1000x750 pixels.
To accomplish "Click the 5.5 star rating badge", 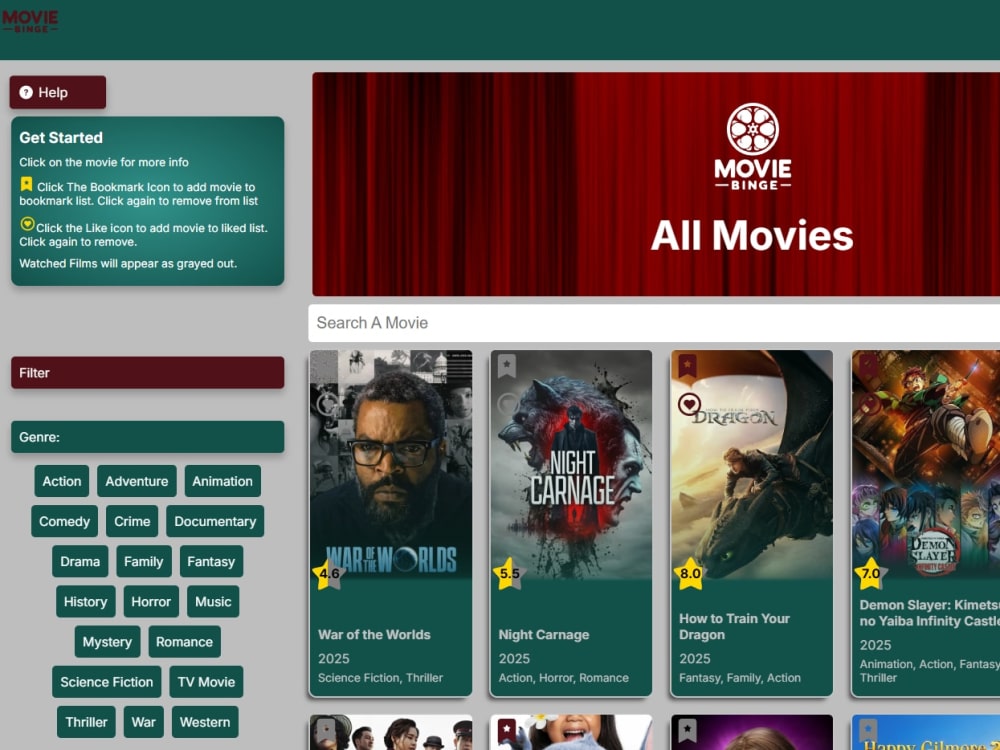I will point(509,573).
